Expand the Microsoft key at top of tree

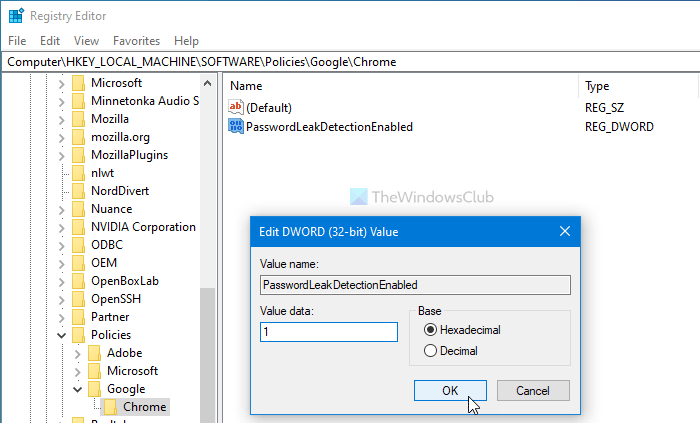coord(62,83)
